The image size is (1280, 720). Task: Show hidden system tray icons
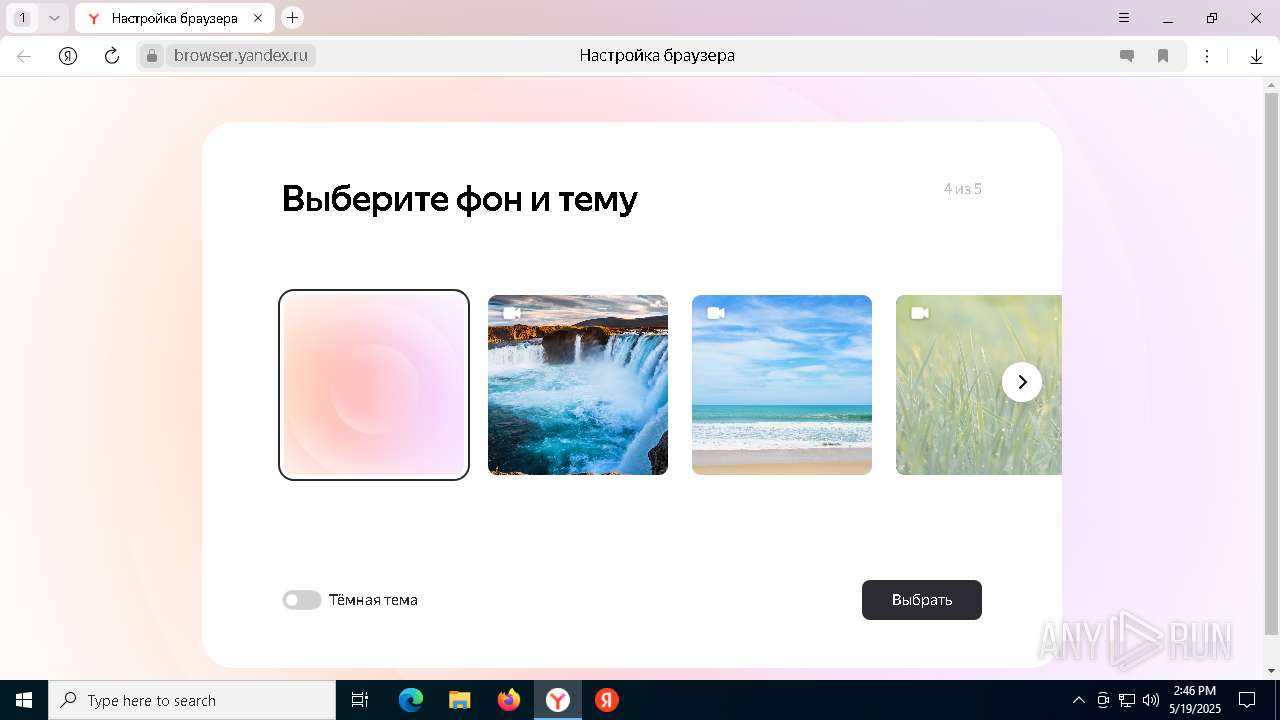coord(1079,700)
